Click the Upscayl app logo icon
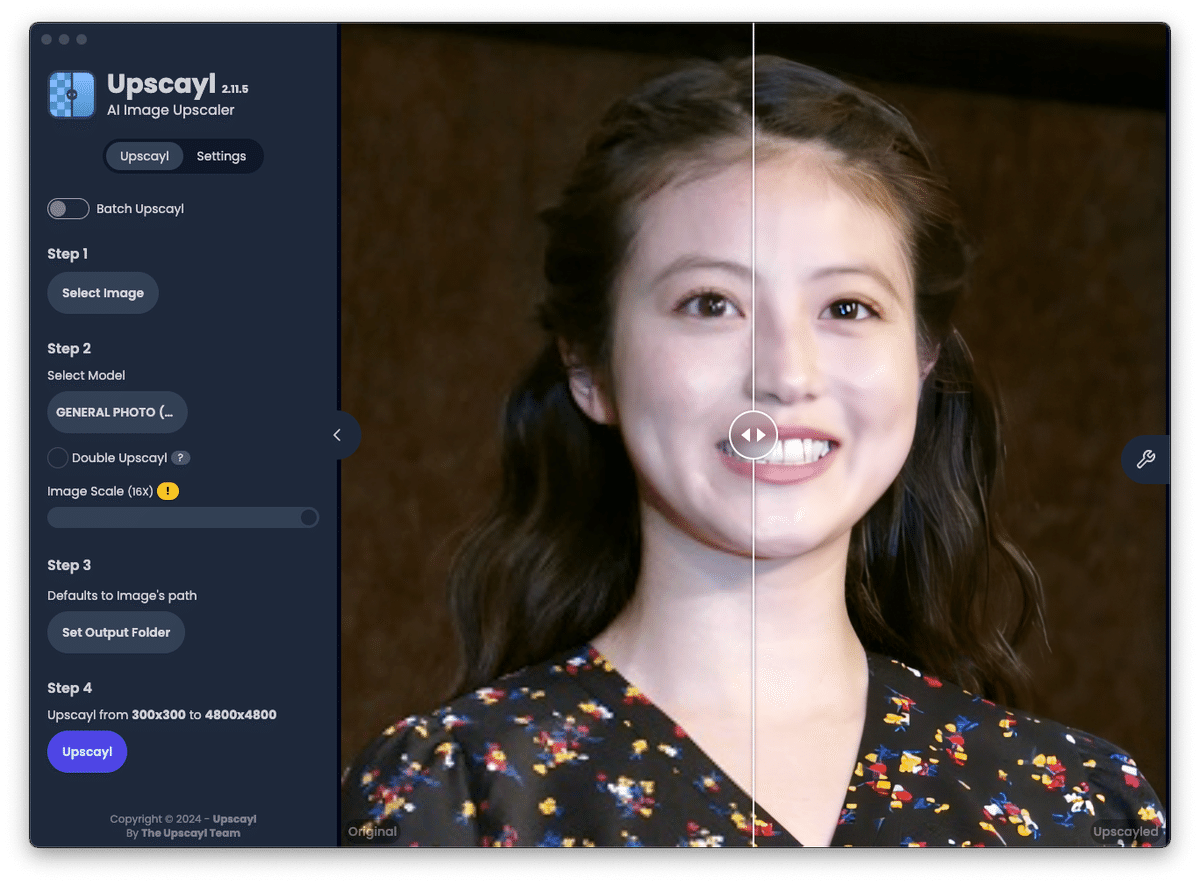1200x884 pixels. [72, 95]
